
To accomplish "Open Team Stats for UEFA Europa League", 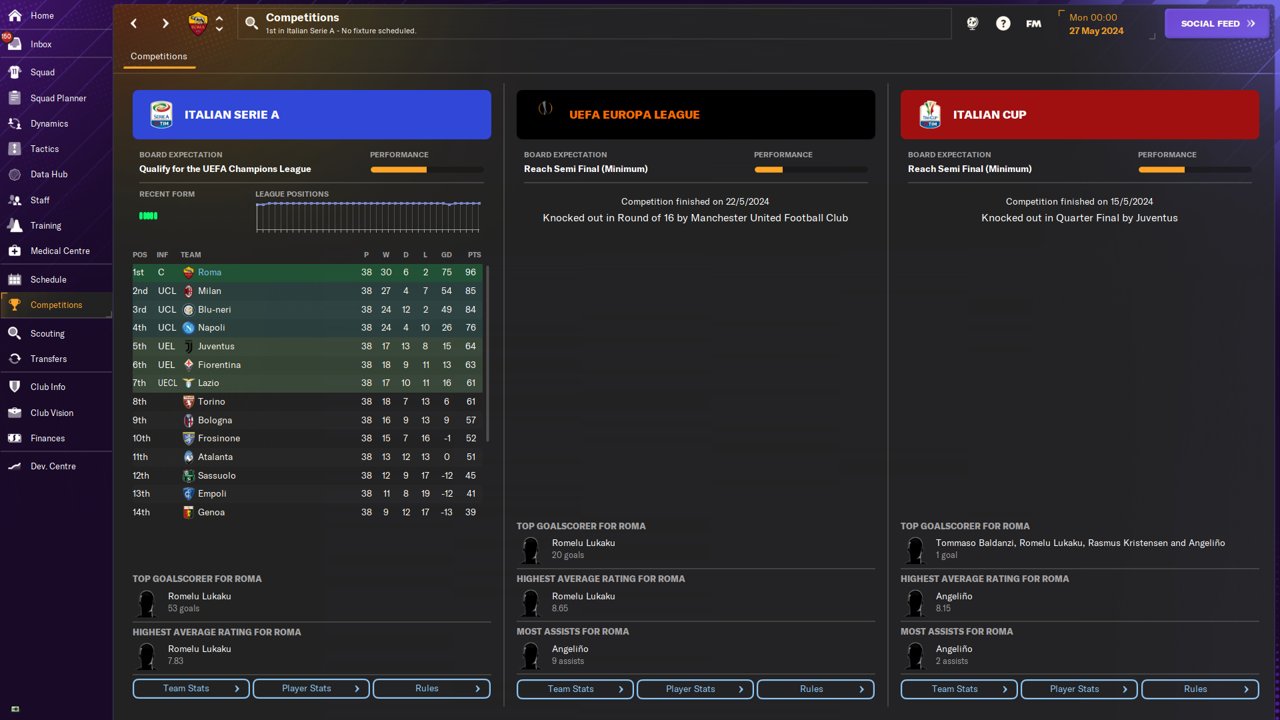I will (575, 689).
